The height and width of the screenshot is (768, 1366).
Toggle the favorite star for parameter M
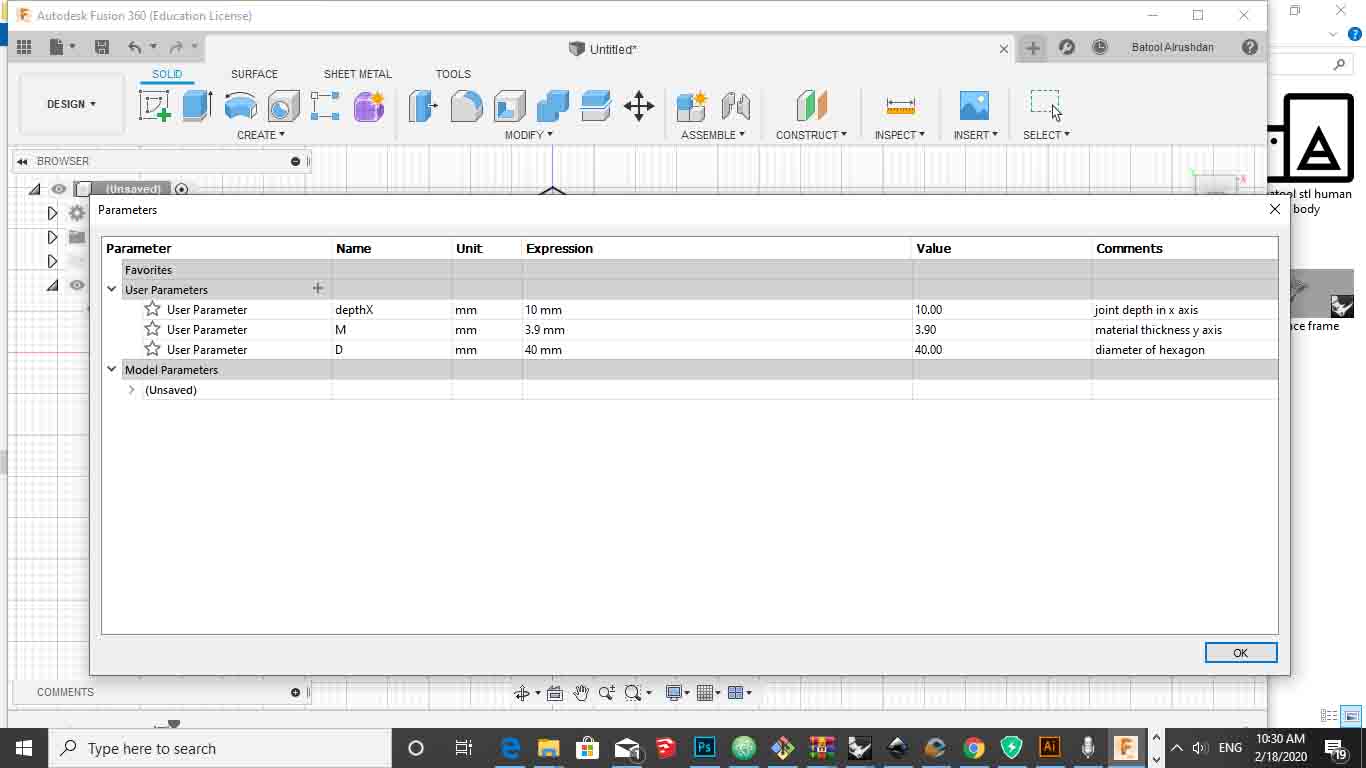[152, 329]
